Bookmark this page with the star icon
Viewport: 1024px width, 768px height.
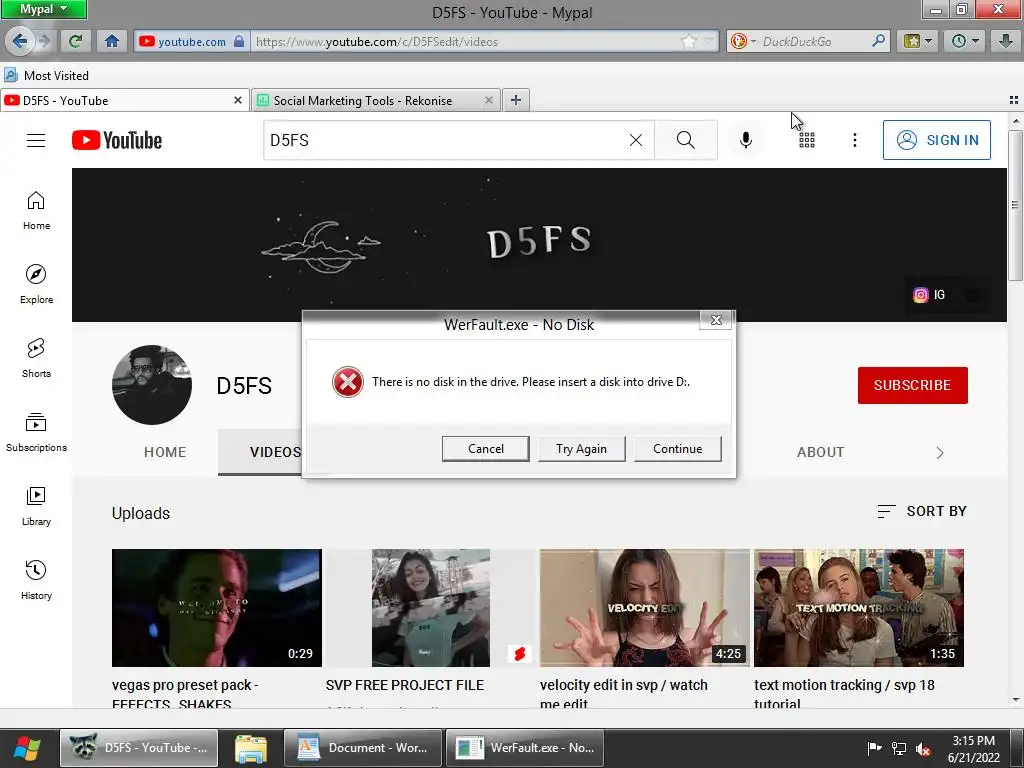689,42
